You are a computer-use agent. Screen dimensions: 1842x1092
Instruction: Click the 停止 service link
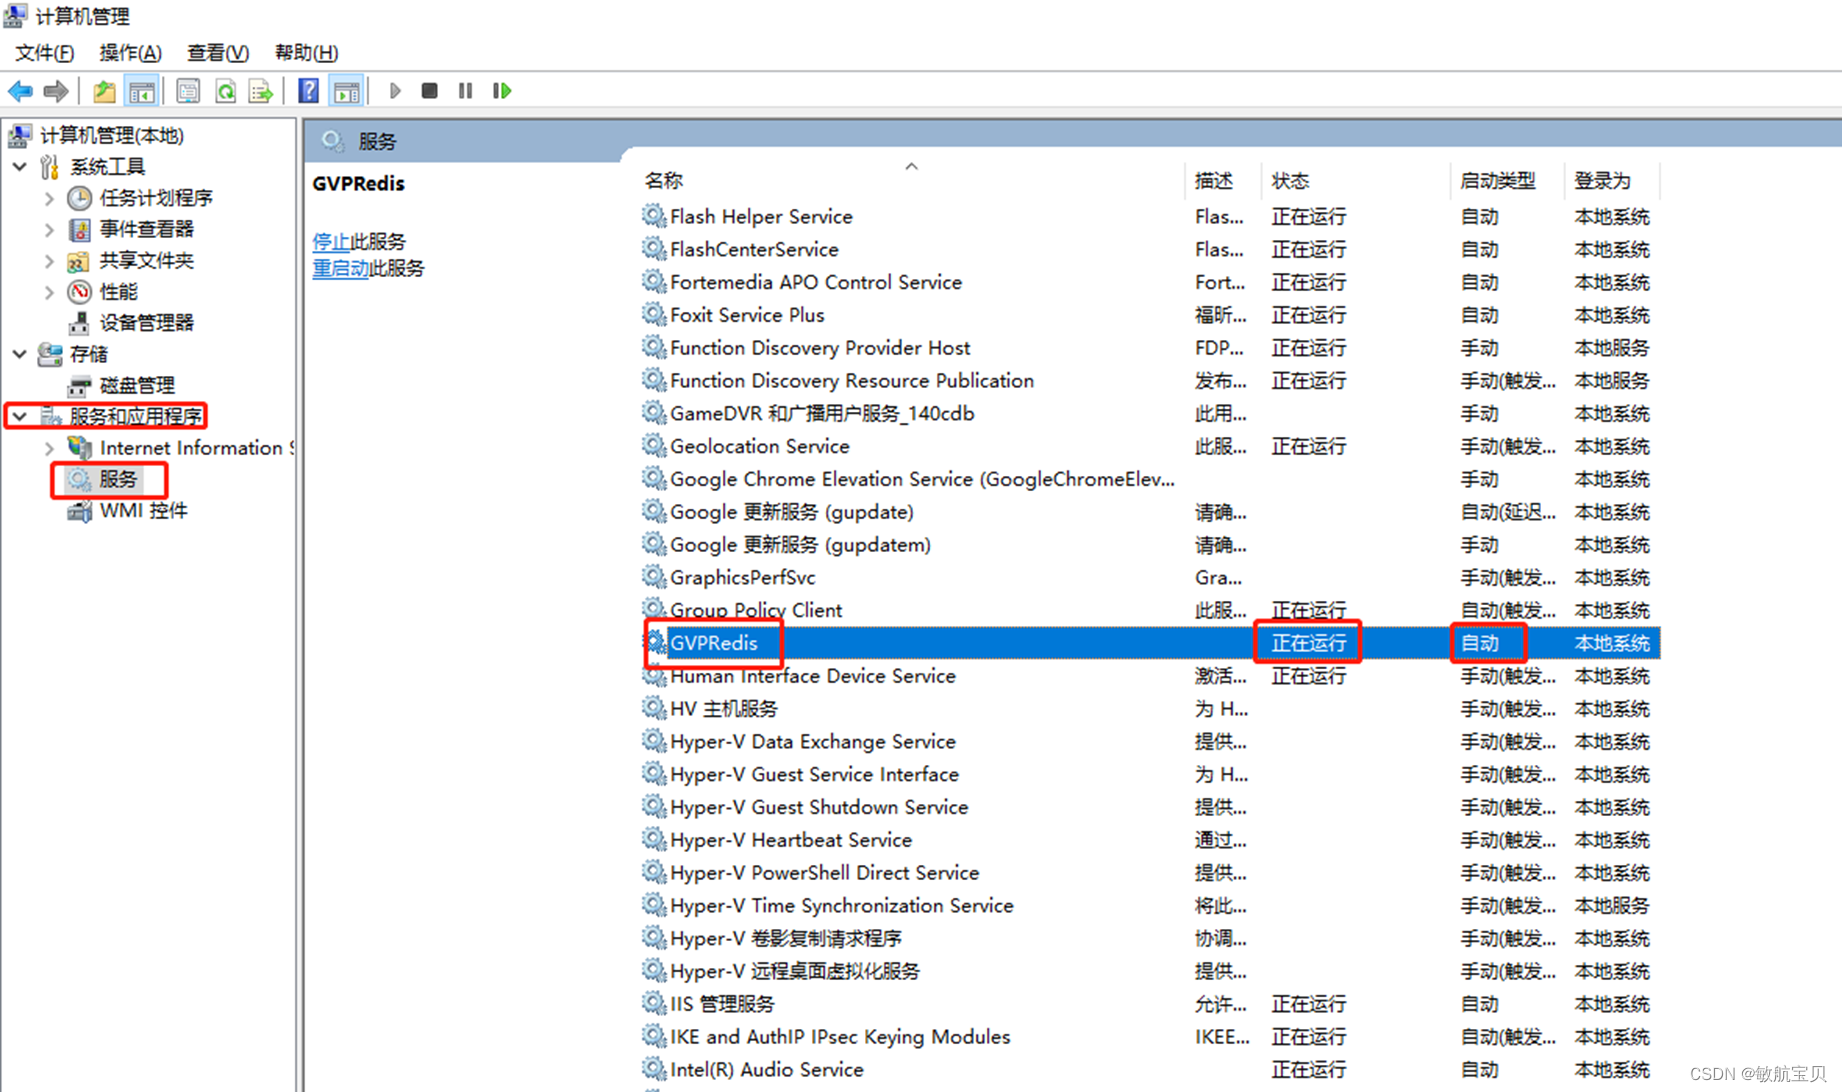pyautogui.click(x=331, y=242)
